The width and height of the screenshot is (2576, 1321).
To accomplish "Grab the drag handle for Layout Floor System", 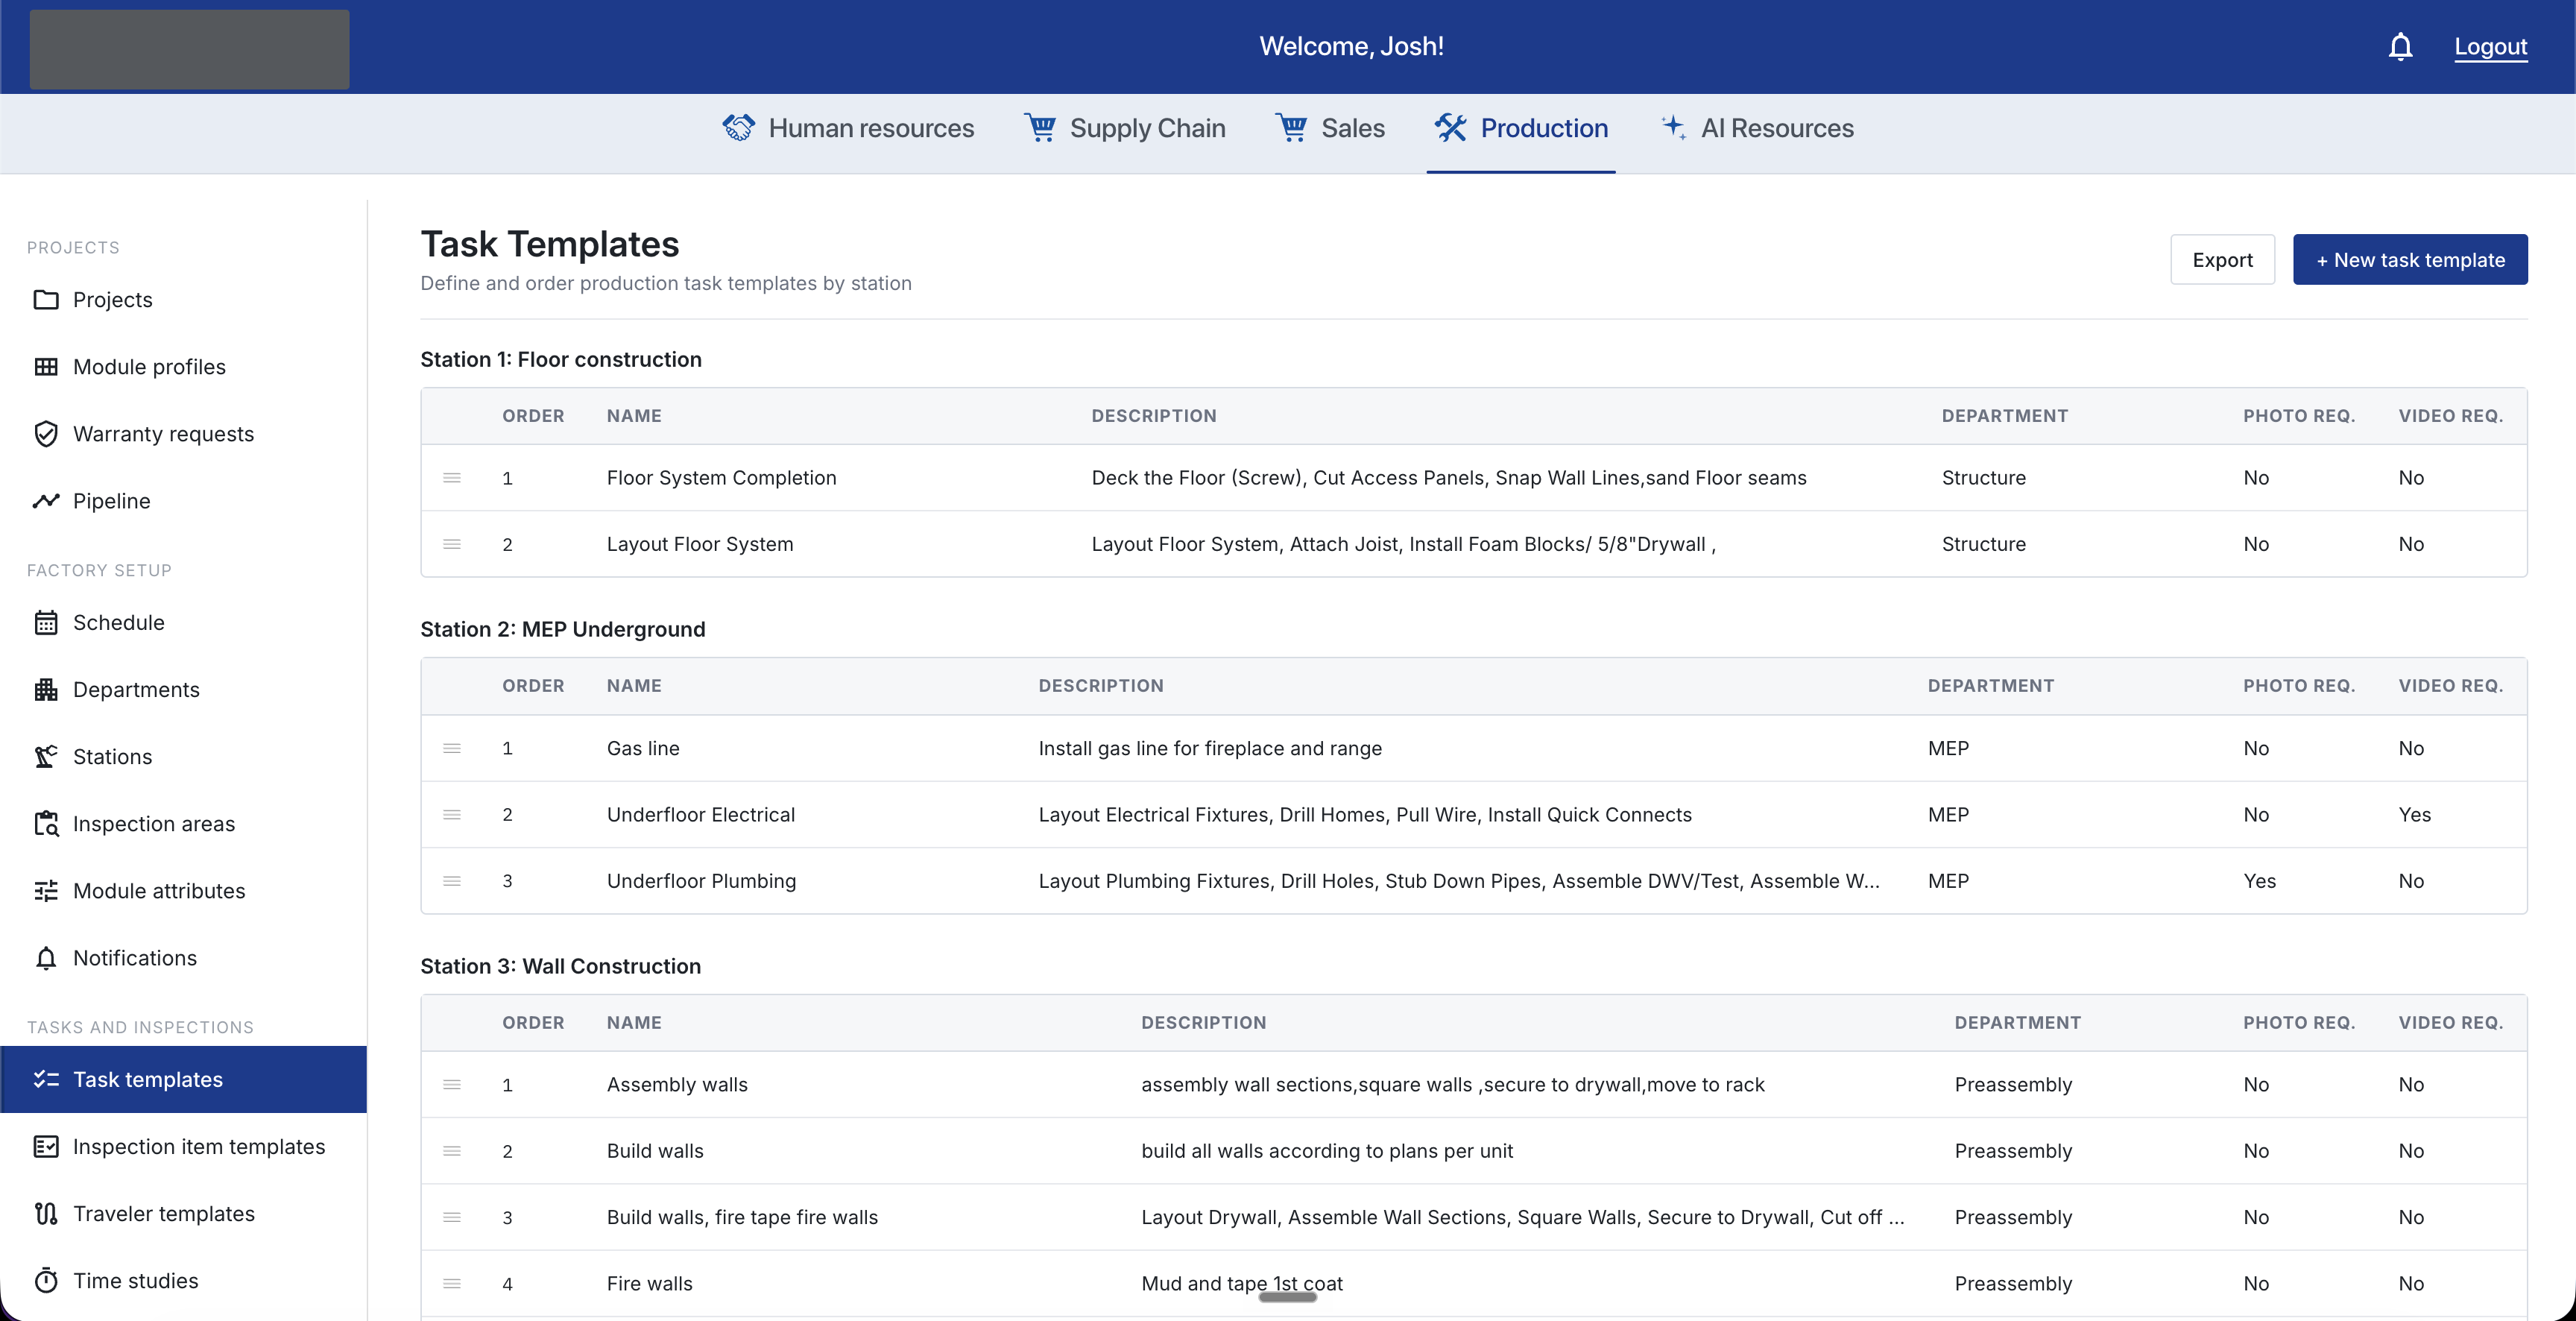I will point(452,544).
